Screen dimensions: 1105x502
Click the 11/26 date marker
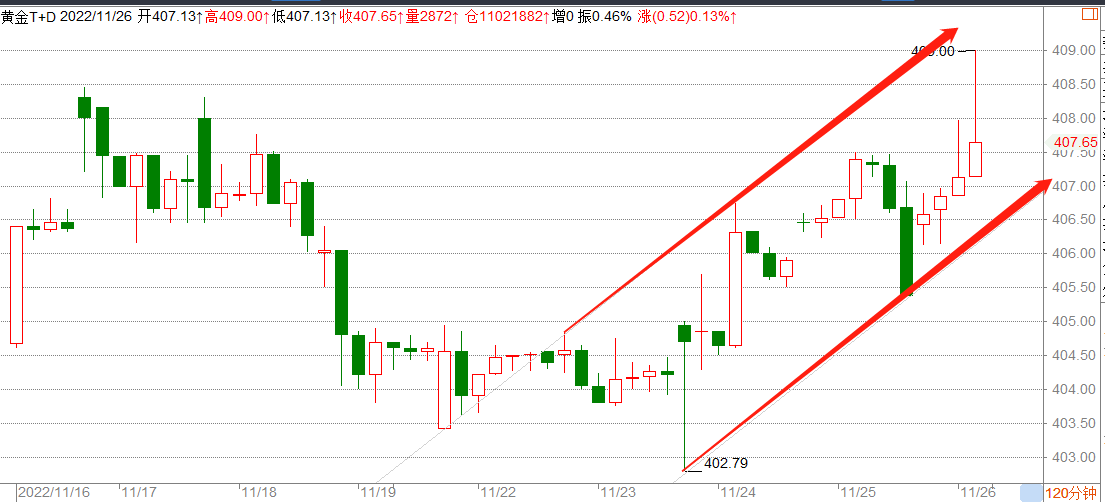tap(976, 491)
